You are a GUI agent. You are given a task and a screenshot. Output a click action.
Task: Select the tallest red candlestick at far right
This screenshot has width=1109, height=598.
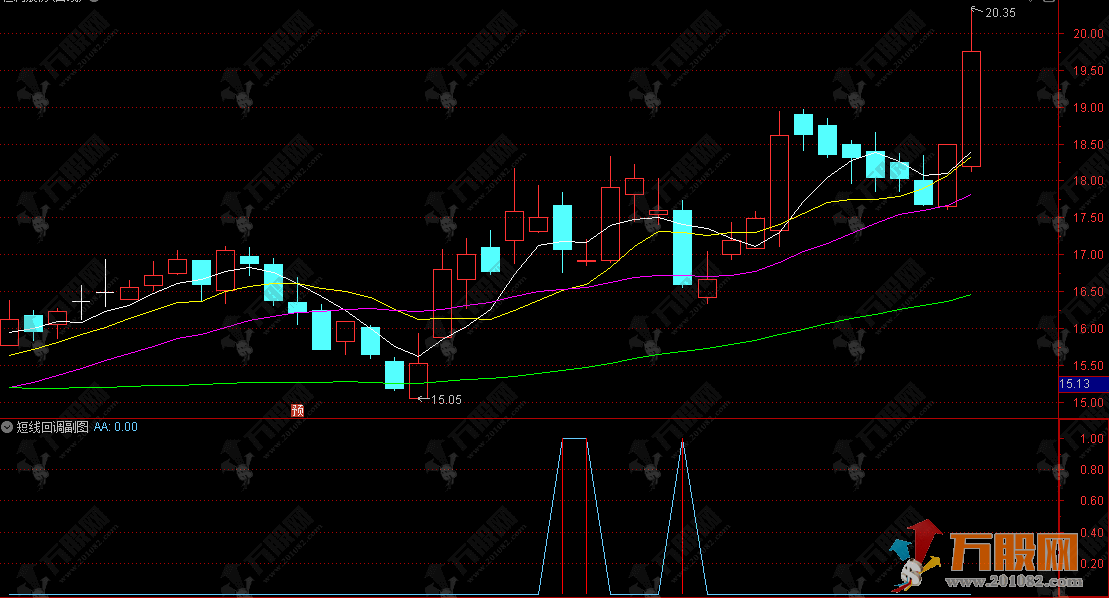[x=971, y=108]
